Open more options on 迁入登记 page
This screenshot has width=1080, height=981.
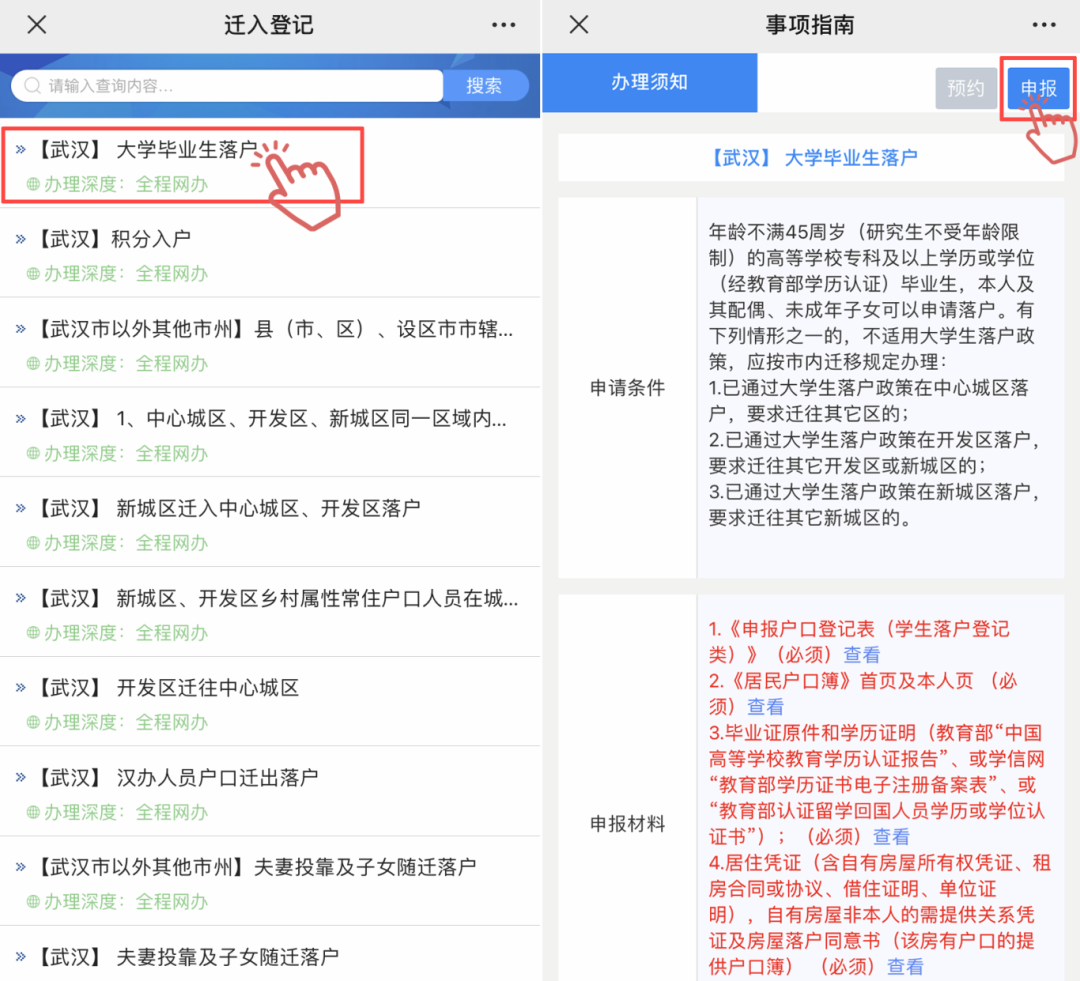pyautogui.click(x=503, y=25)
